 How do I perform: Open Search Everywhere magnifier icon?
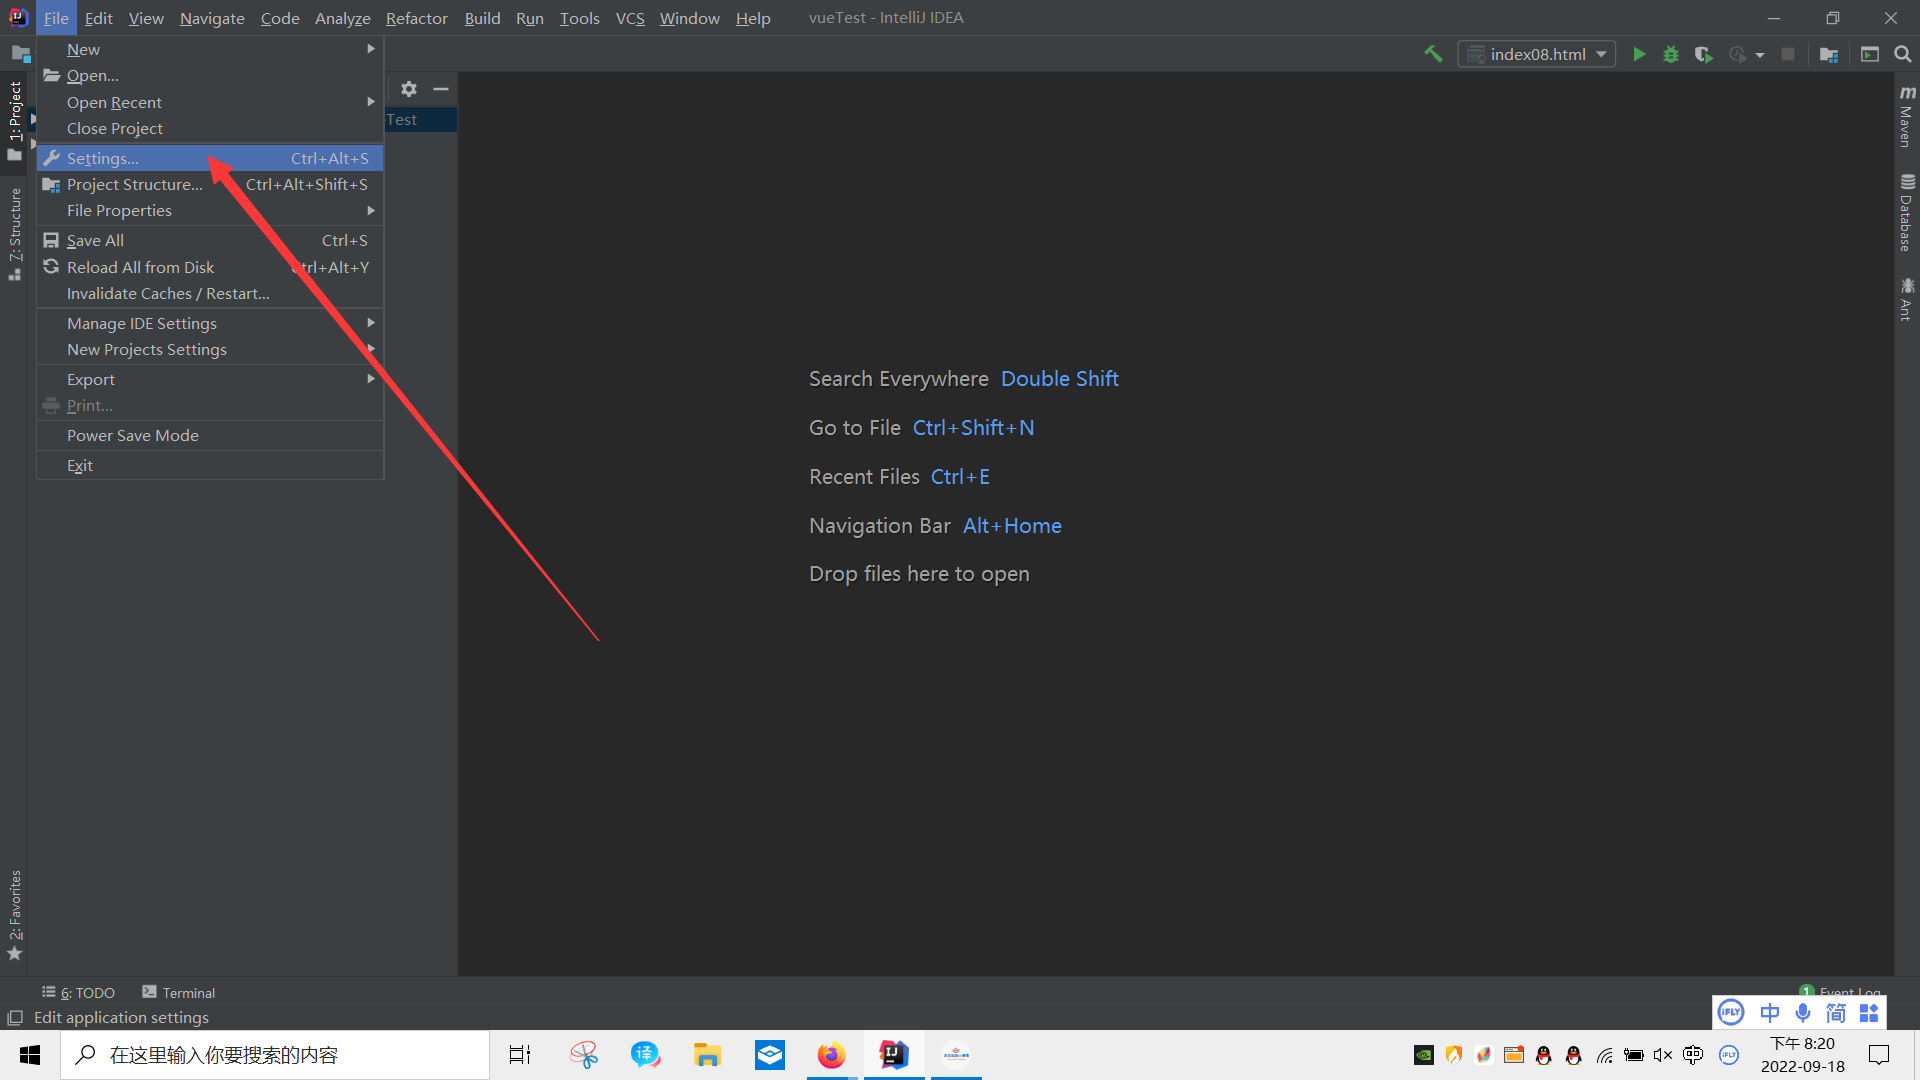(x=1903, y=54)
